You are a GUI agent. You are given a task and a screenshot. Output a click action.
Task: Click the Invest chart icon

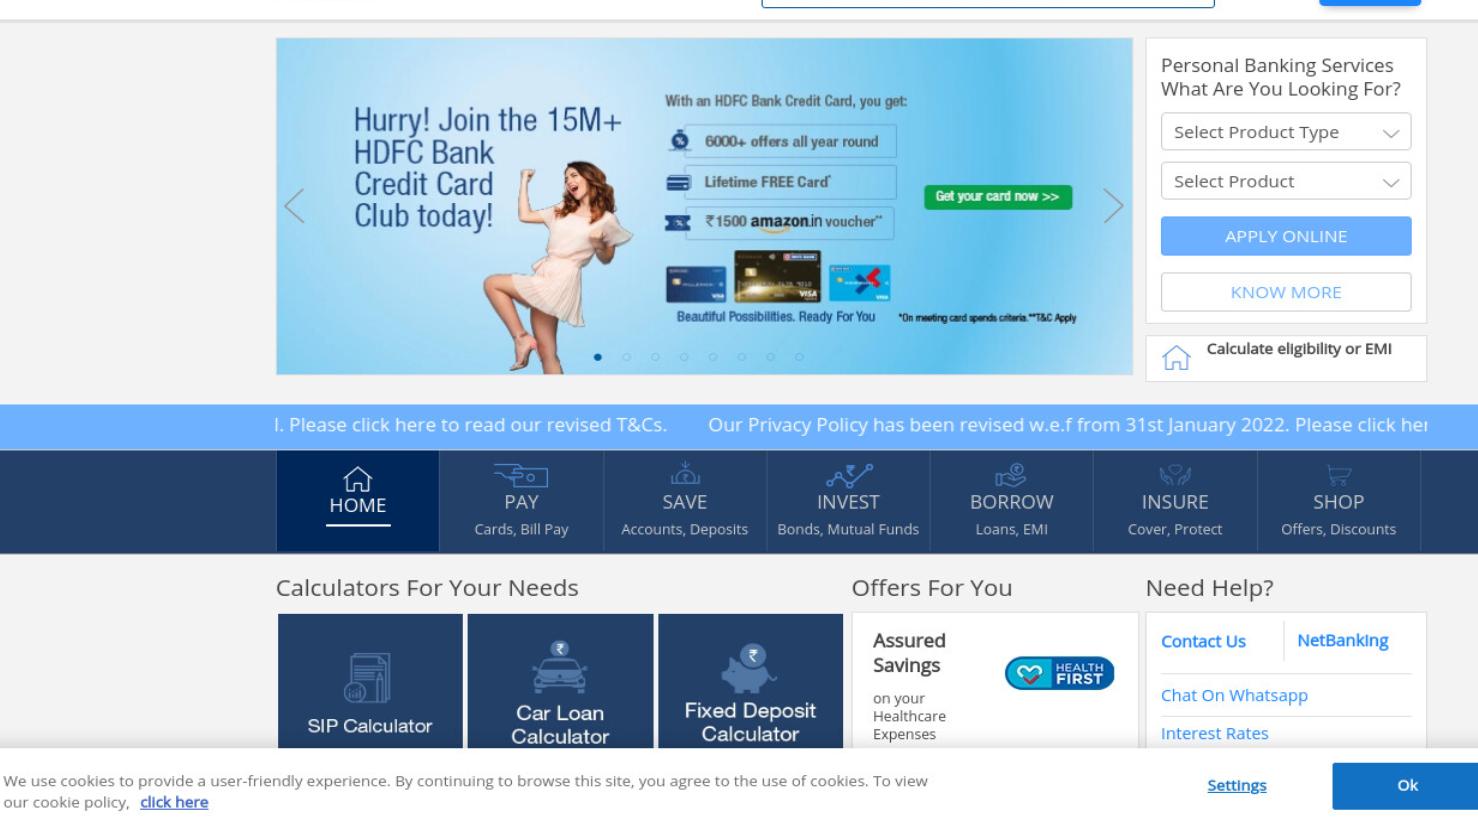point(848,474)
